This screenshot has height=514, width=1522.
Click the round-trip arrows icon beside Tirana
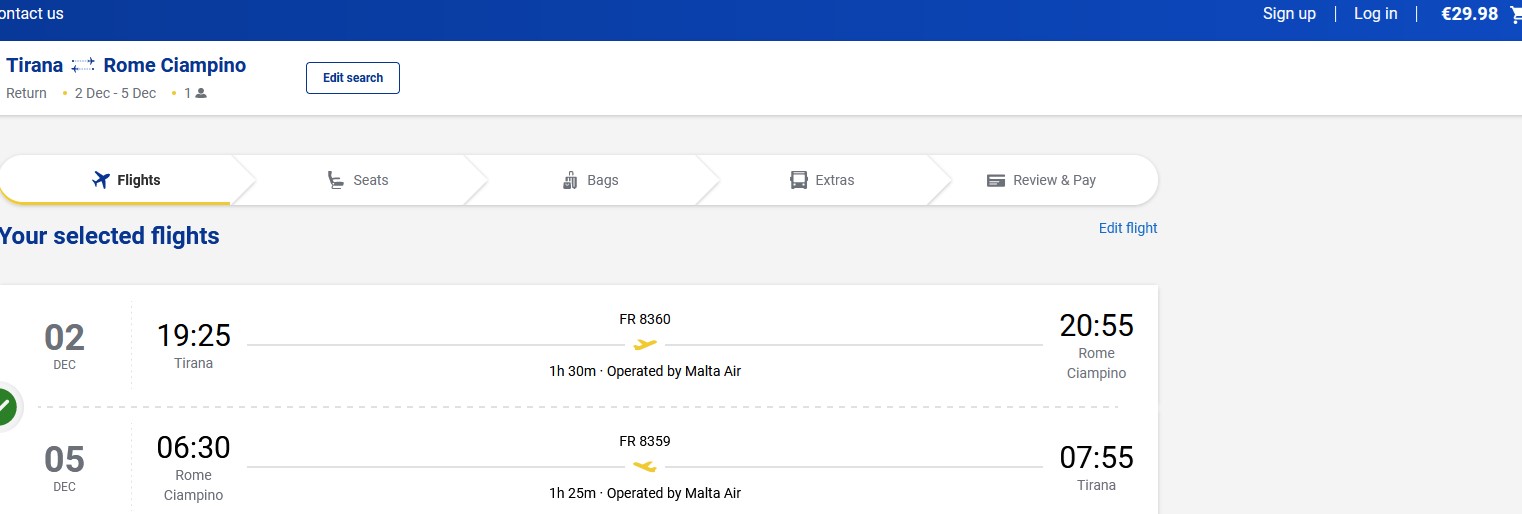(x=83, y=65)
